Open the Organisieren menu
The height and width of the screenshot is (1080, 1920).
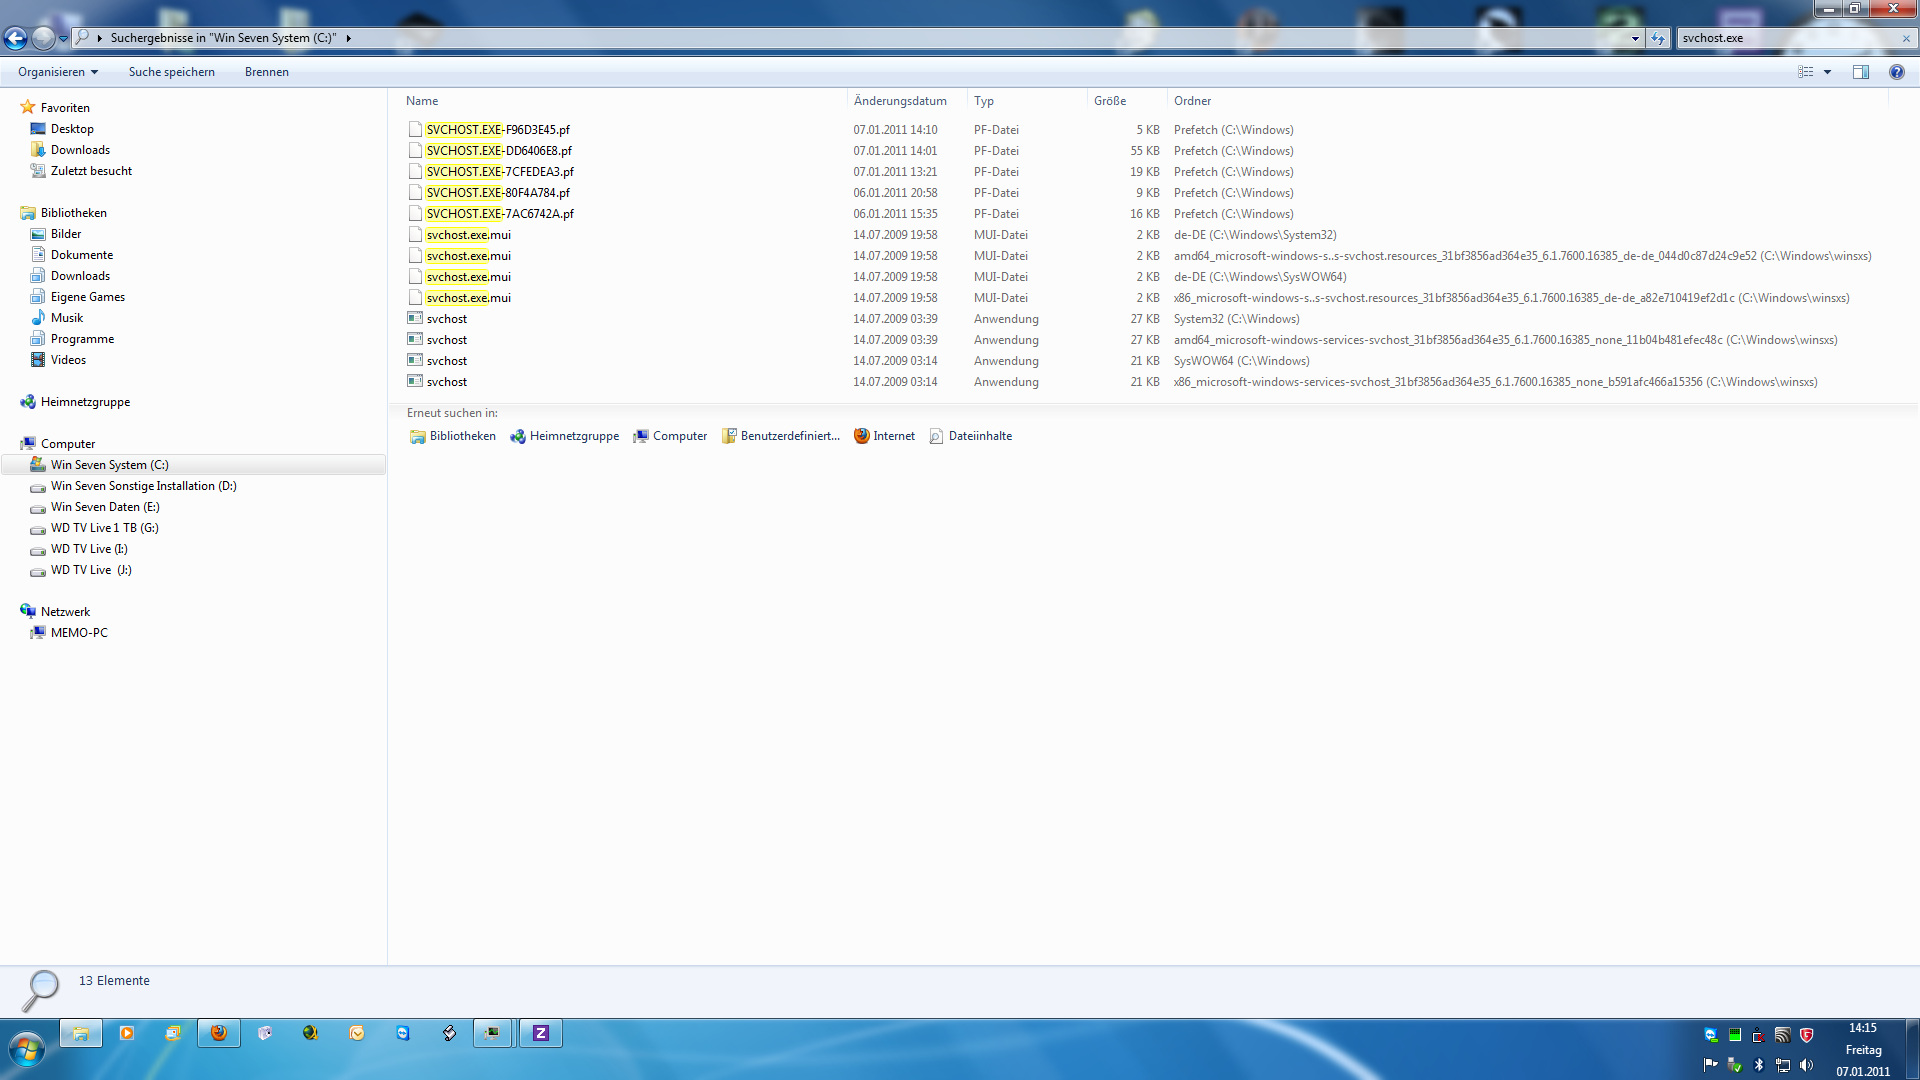coord(58,72)
